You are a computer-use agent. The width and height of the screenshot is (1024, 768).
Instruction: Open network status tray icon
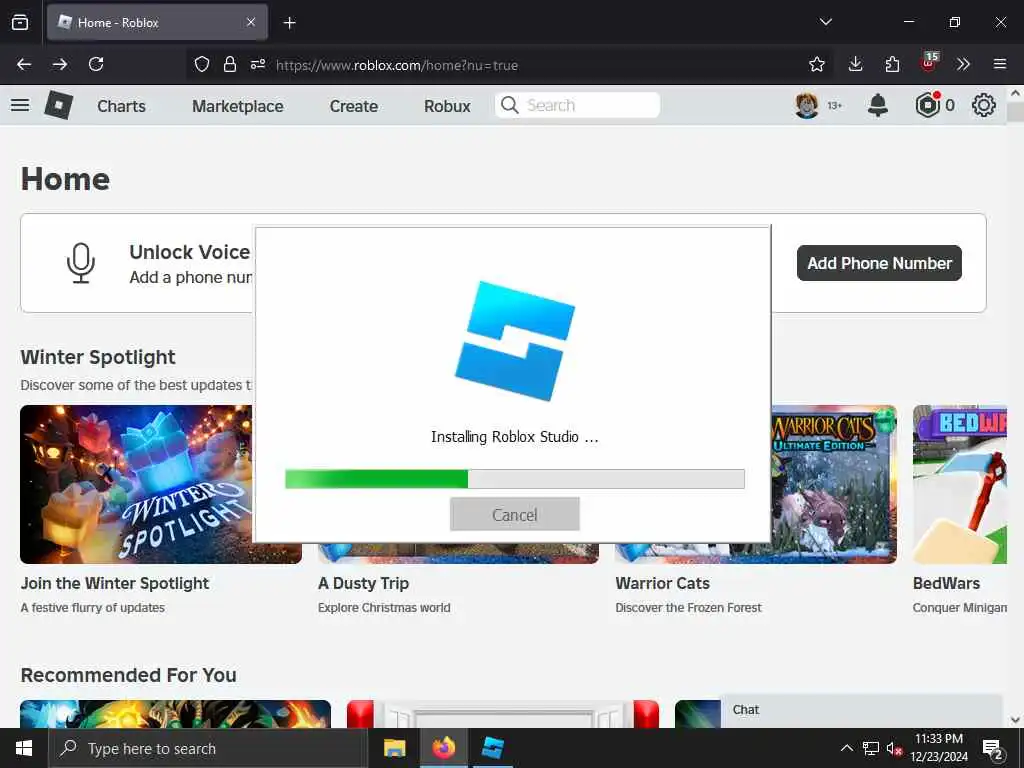coord(871,748)
